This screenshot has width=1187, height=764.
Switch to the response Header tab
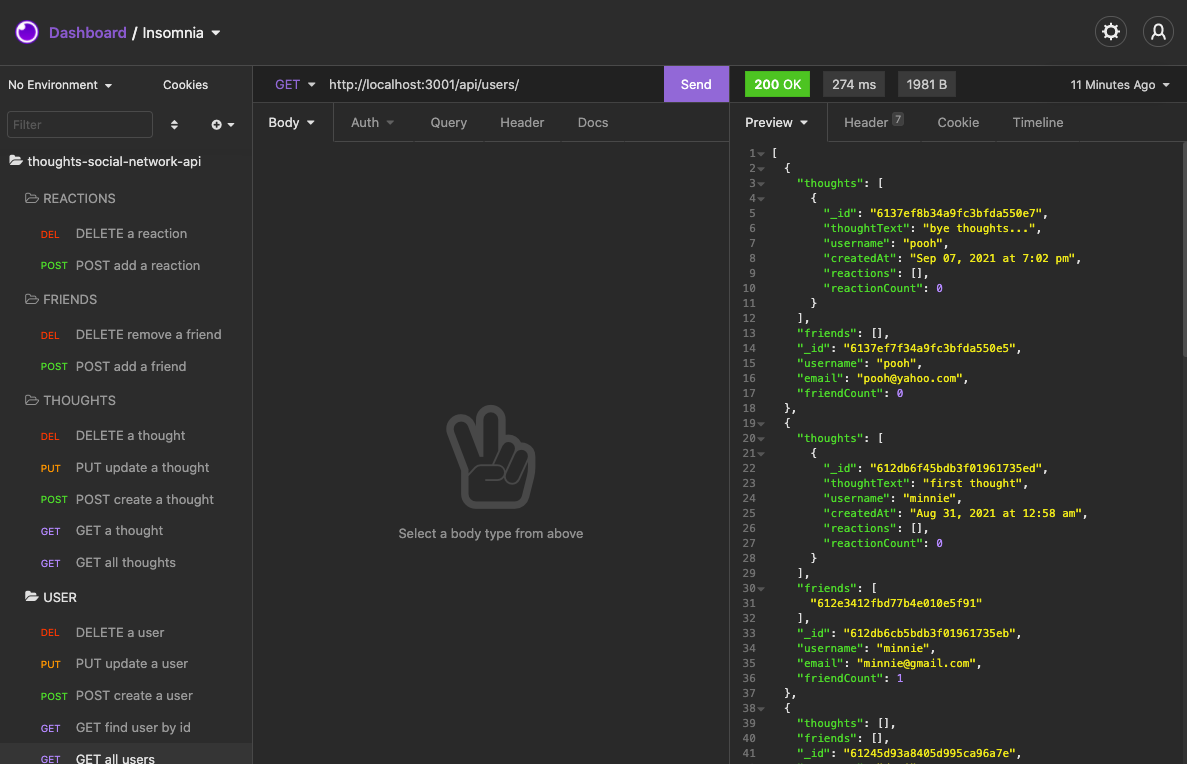tap(874, 123)
